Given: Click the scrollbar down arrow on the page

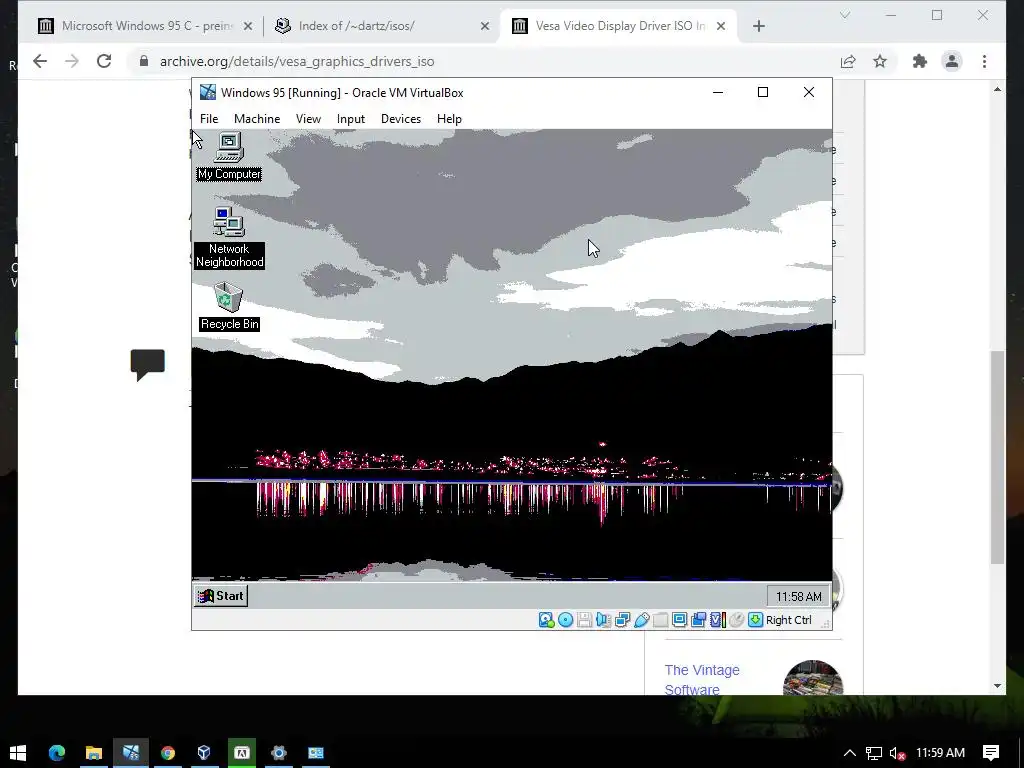Looking at the screenshot, I should point(997,686).
